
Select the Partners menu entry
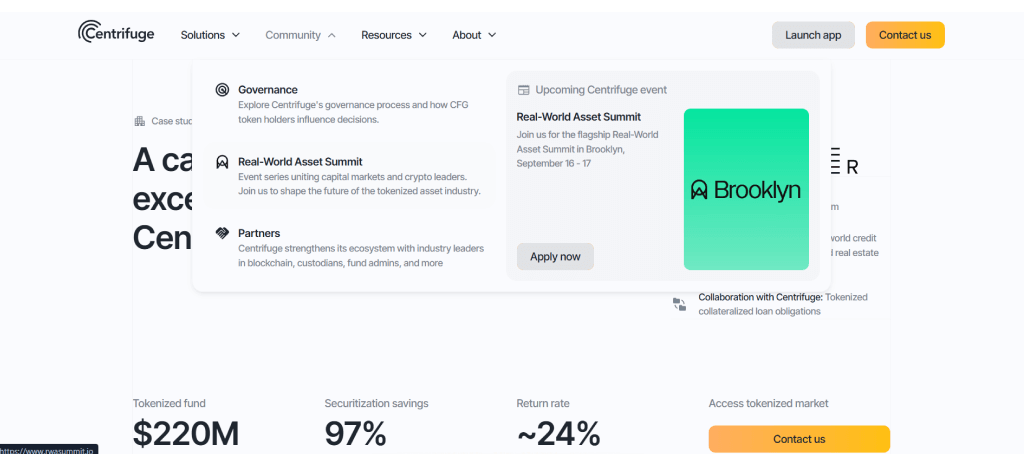coord(259,233)
